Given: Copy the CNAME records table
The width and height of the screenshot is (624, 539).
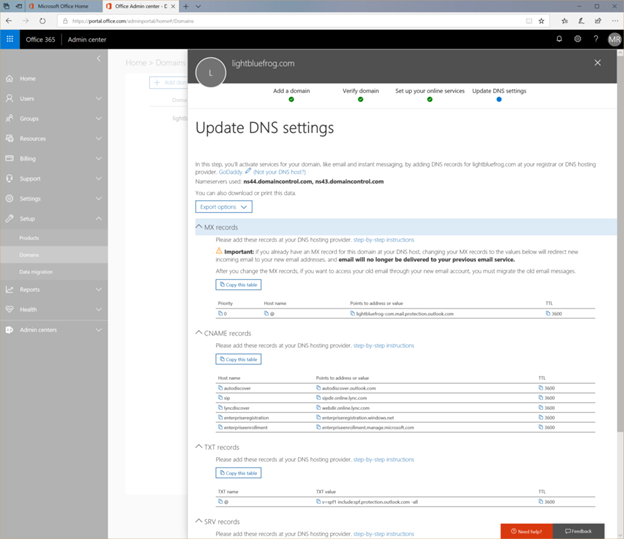Looking at the screenshot, I should point(238,359).
